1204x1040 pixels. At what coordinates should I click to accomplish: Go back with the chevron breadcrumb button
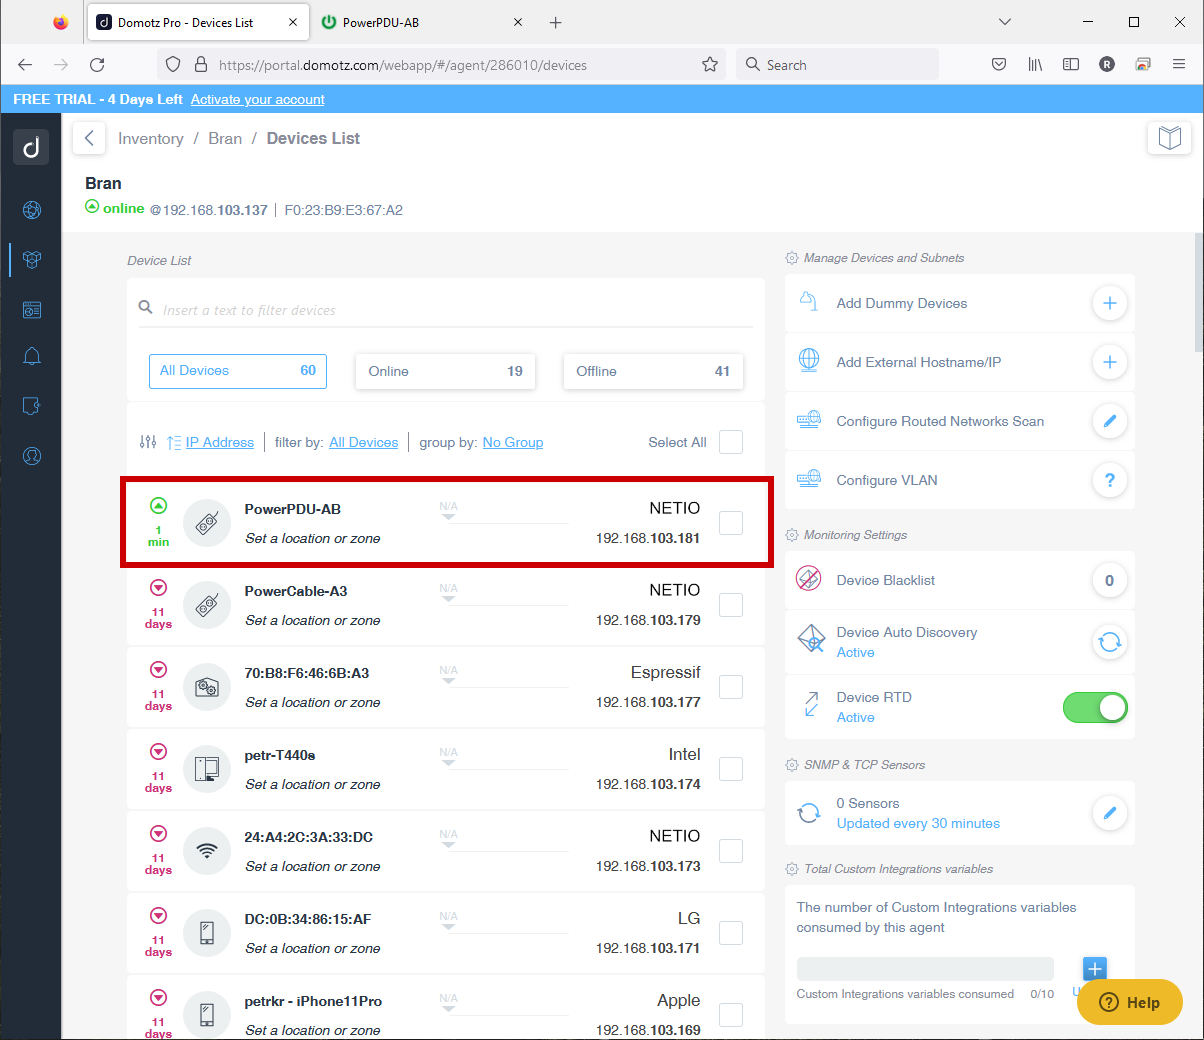[x=89, y=138]
